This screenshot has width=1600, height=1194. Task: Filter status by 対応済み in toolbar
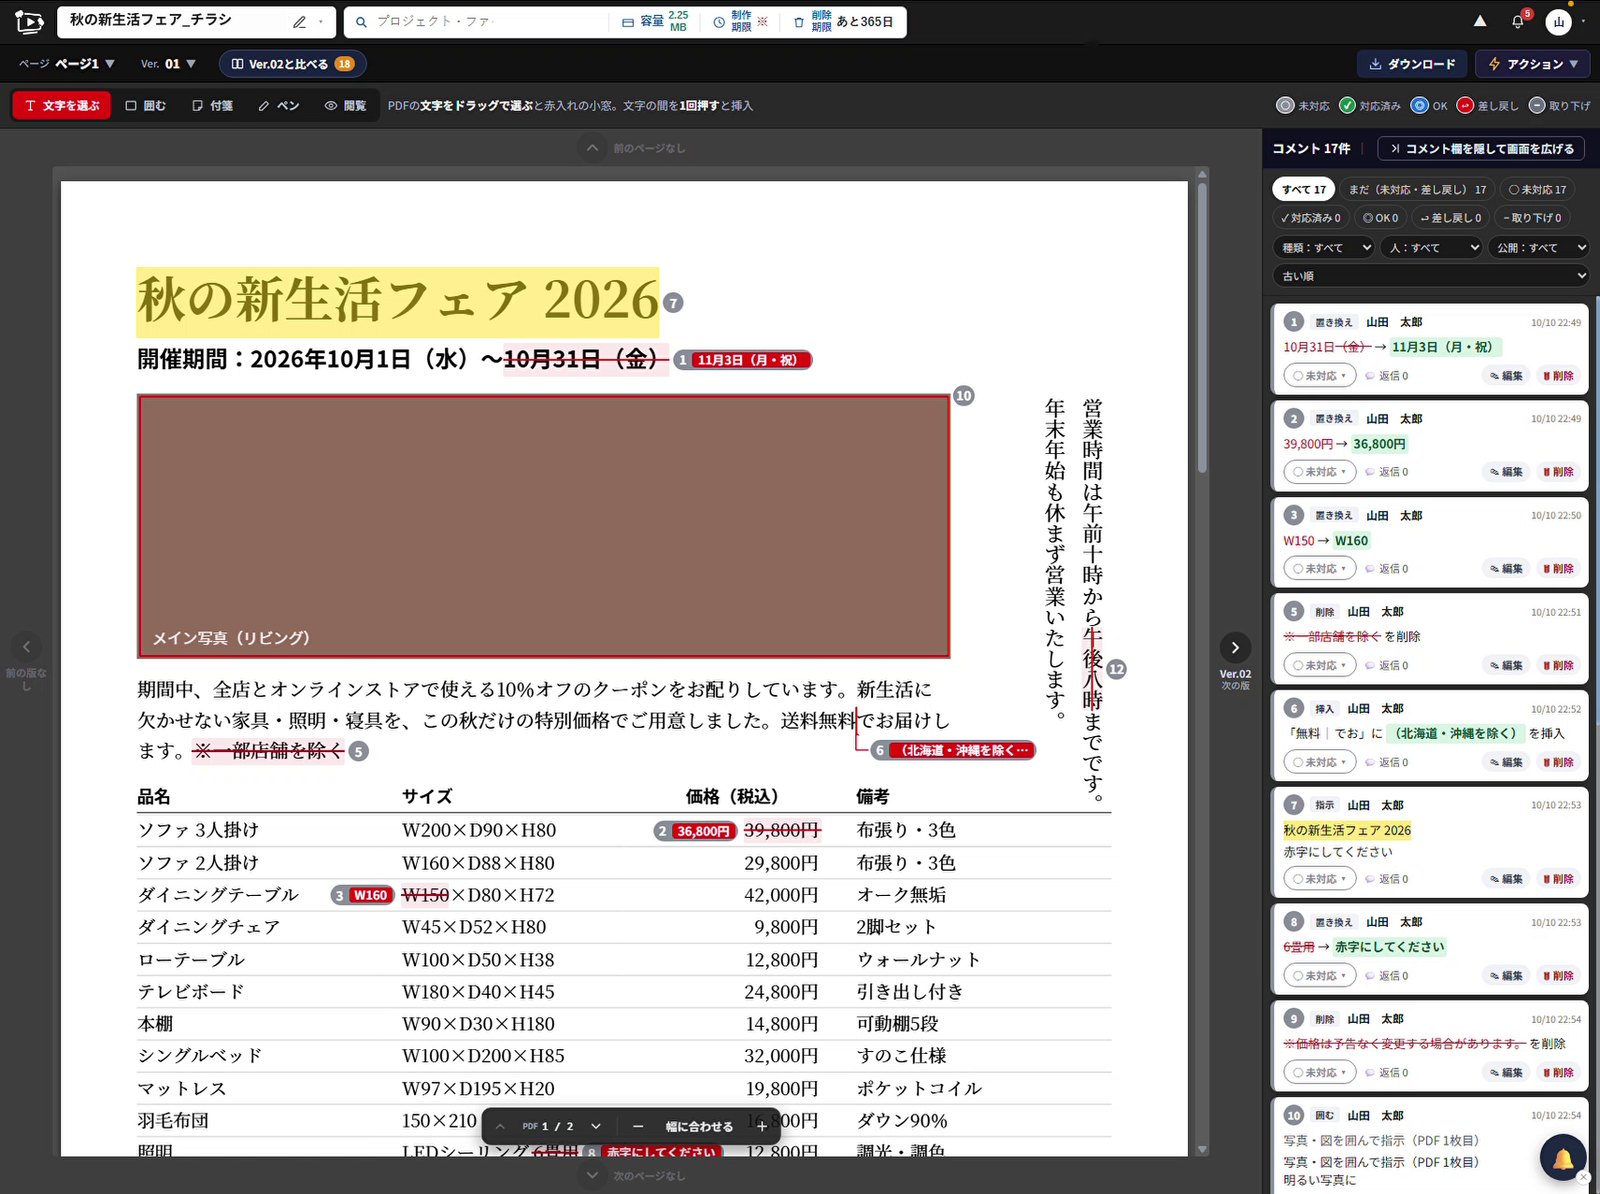click(x=1370, y=105)
